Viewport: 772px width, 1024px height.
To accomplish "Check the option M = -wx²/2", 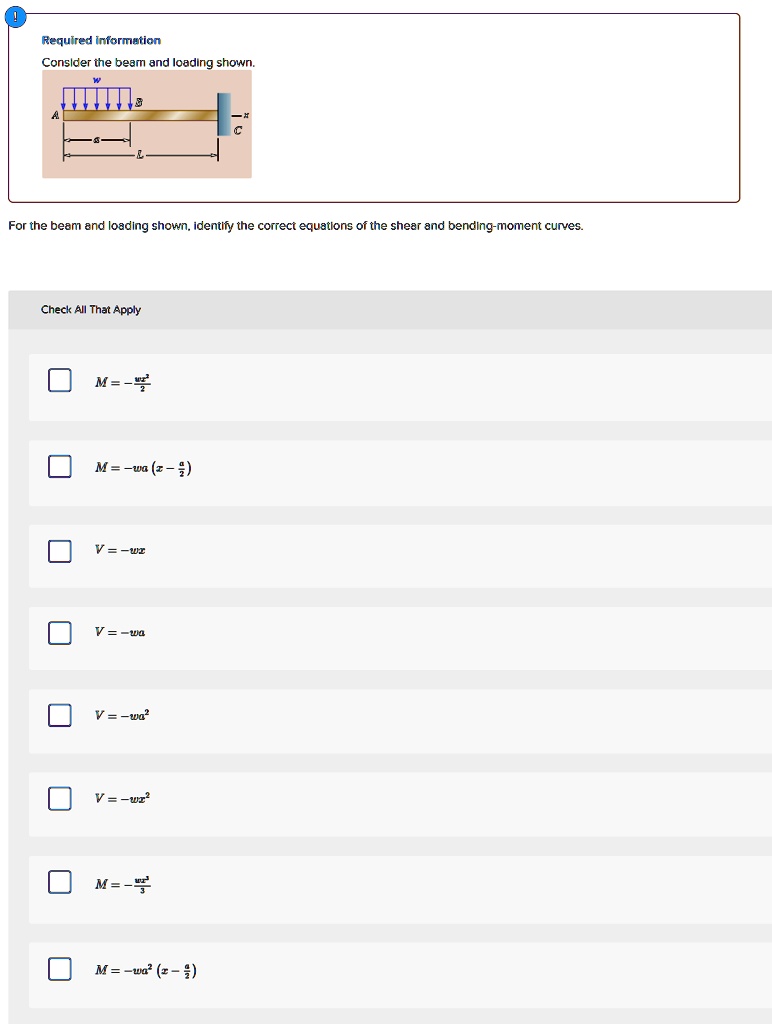I will click(x=59, y=380).
